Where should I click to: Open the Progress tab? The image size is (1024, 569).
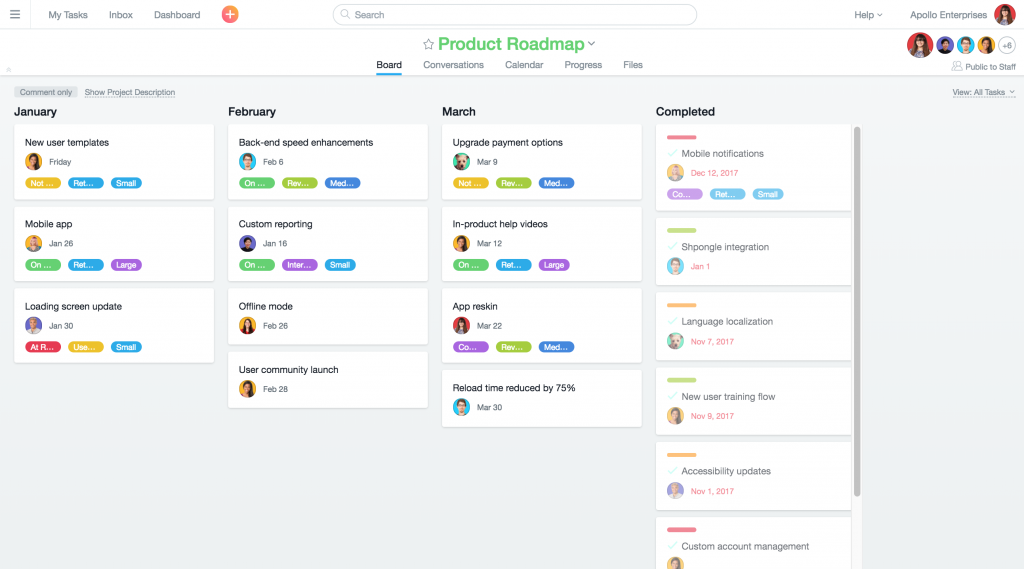point(583,65)
